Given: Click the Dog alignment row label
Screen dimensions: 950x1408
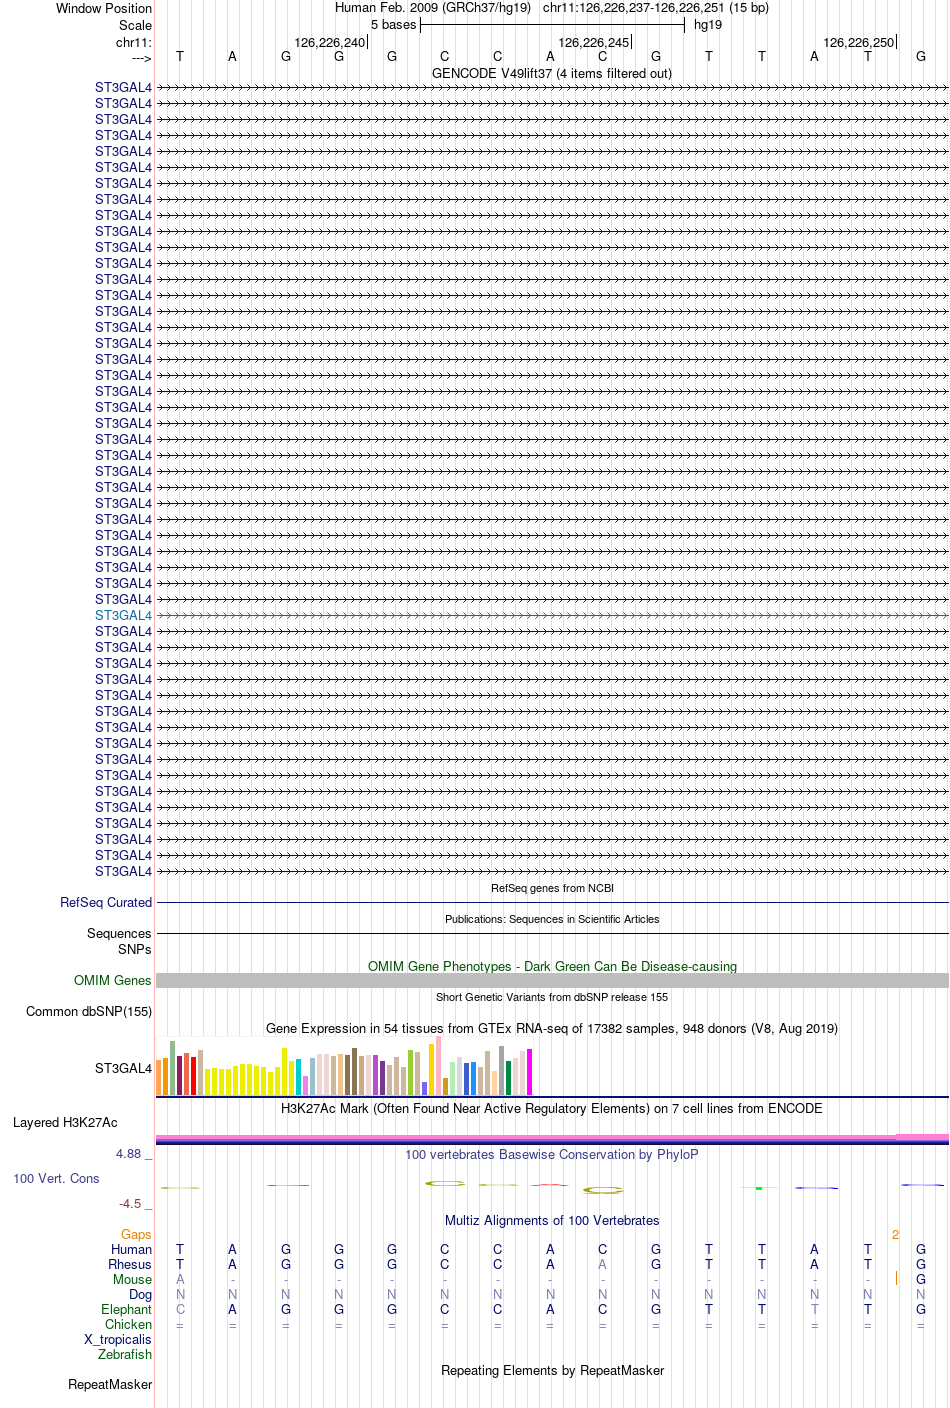Looking at the screenshot, I should [141, 1294].
